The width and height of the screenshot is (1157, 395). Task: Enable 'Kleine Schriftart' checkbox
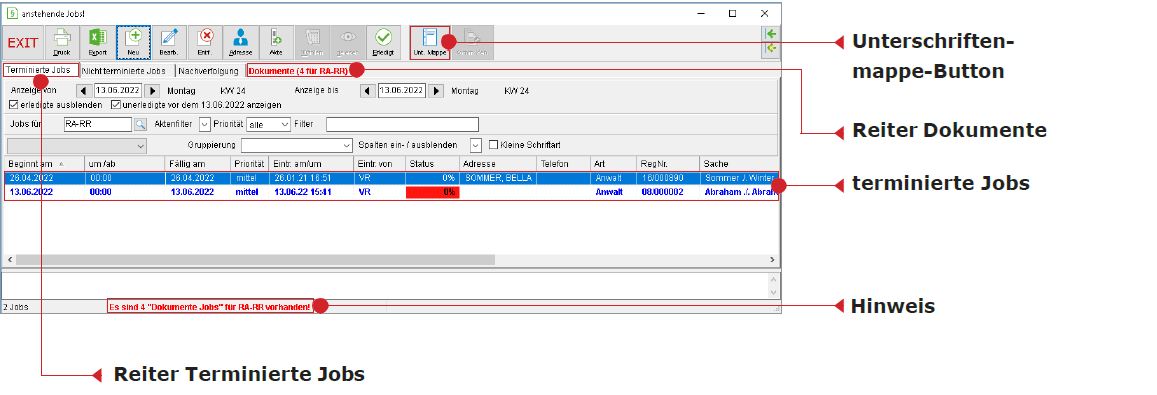click(494, 145)
